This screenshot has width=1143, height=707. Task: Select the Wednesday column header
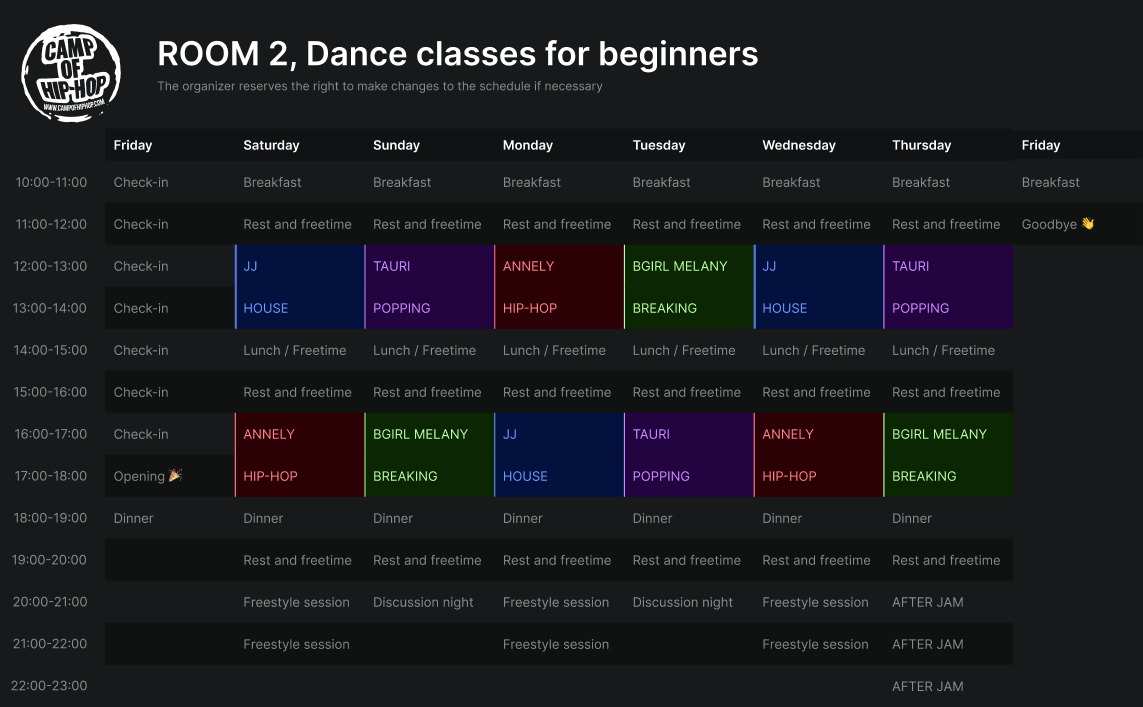coord(798,145)
